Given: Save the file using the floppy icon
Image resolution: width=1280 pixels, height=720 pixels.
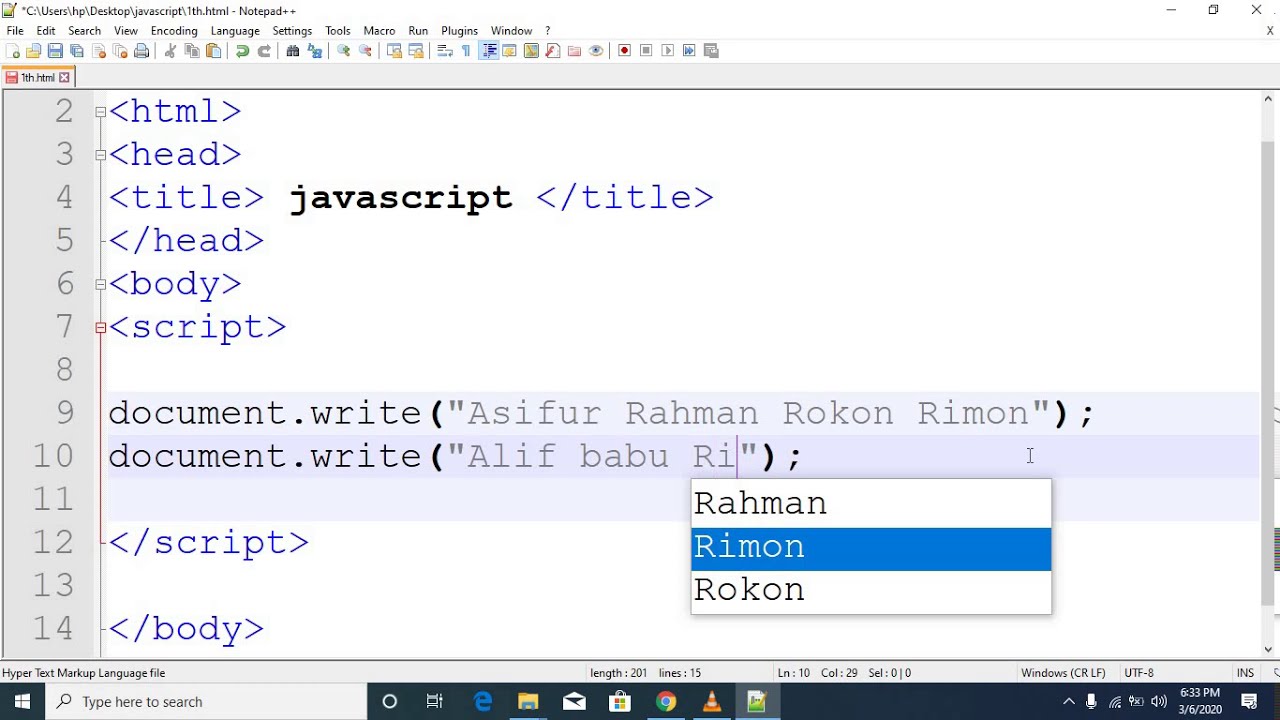Looking at the screenshot, I should (55, 50).
